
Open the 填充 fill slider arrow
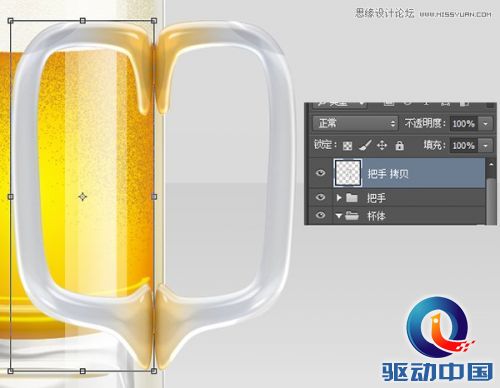(485, 146)
